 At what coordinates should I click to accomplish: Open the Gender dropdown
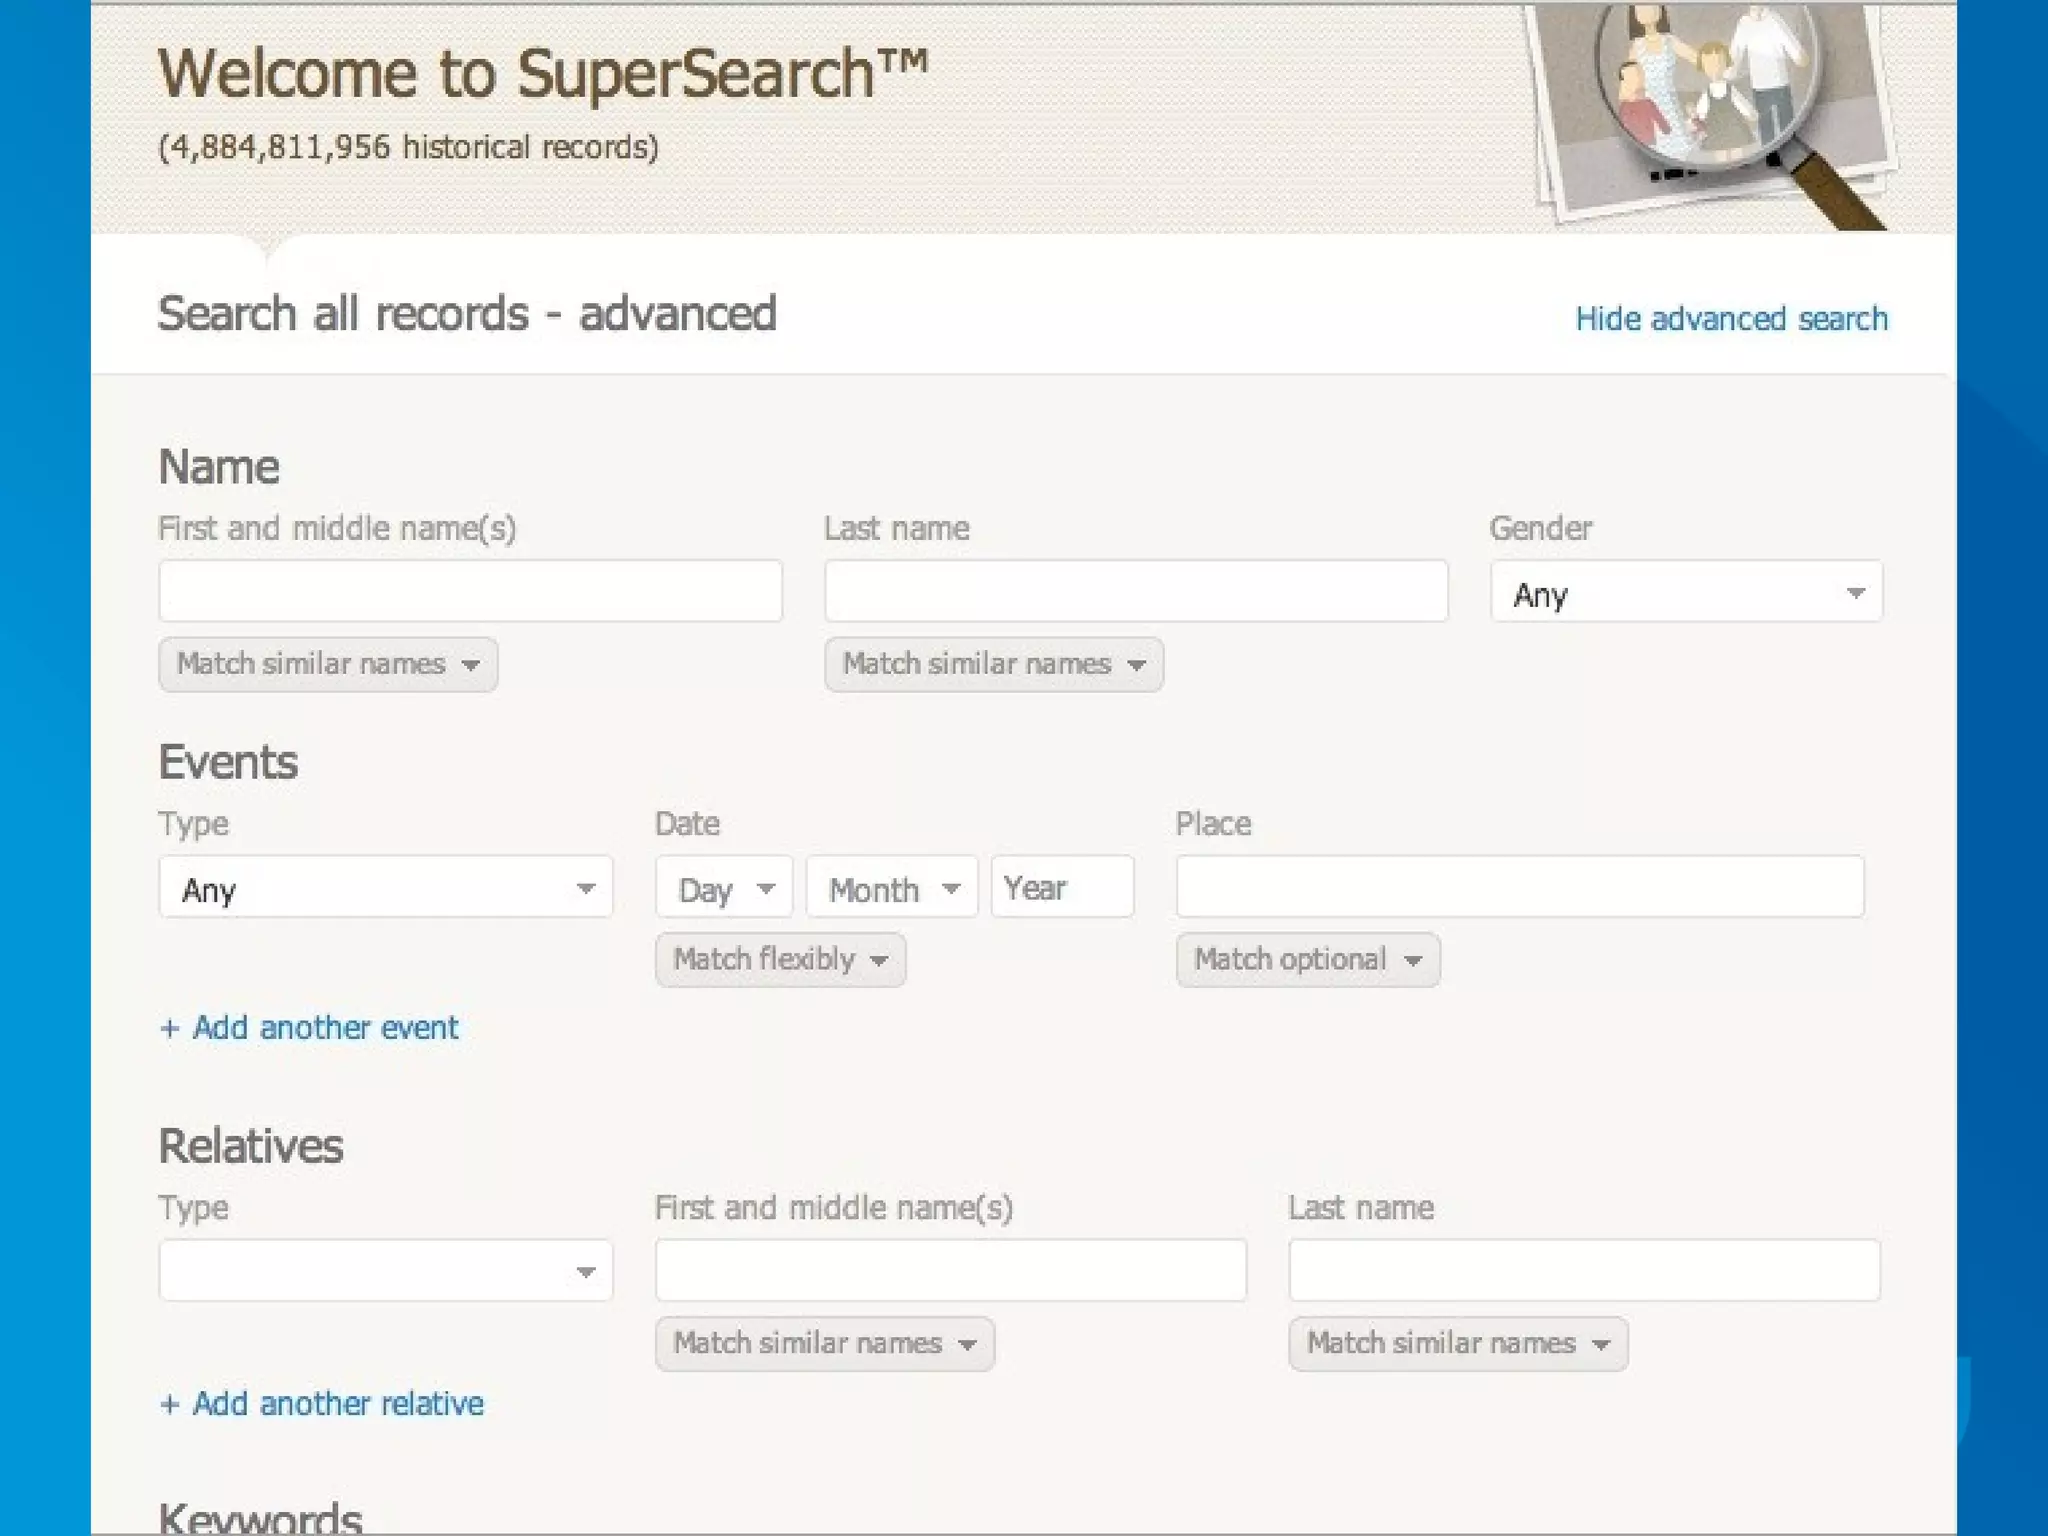(x=1686, y=592)
